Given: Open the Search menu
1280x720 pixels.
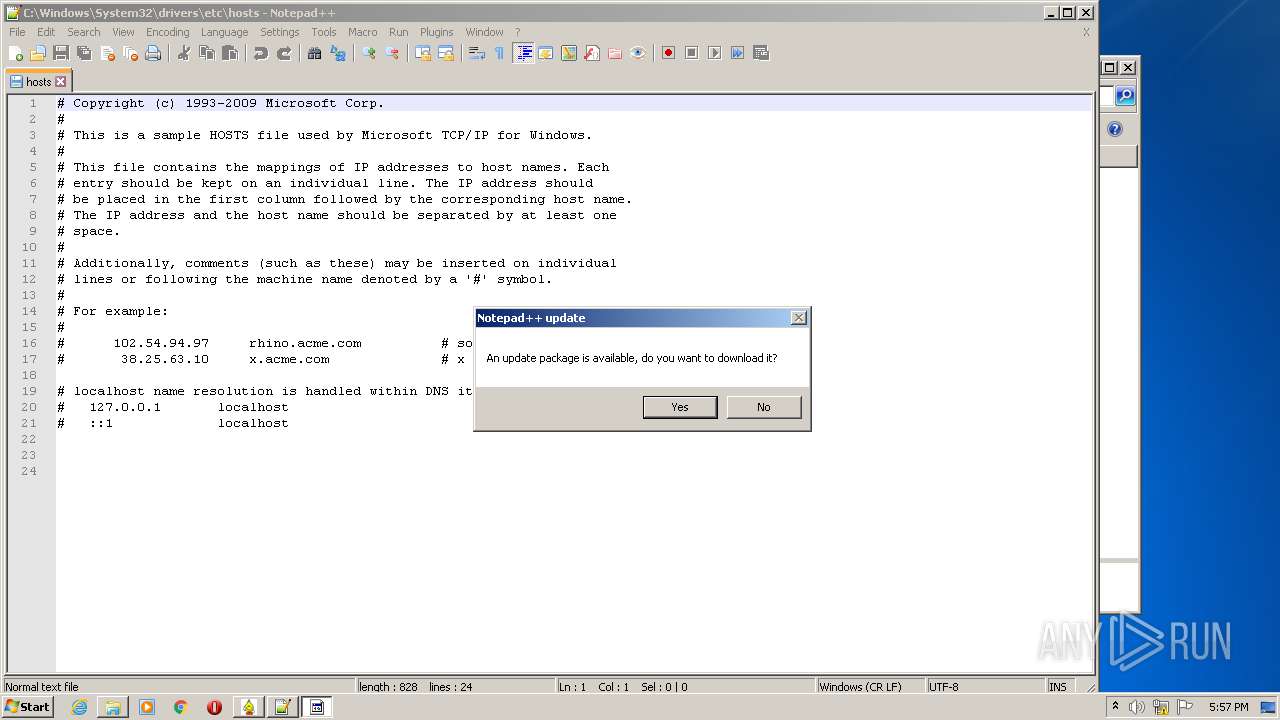Looking at the screenshot, I should [x=84, y=32].
